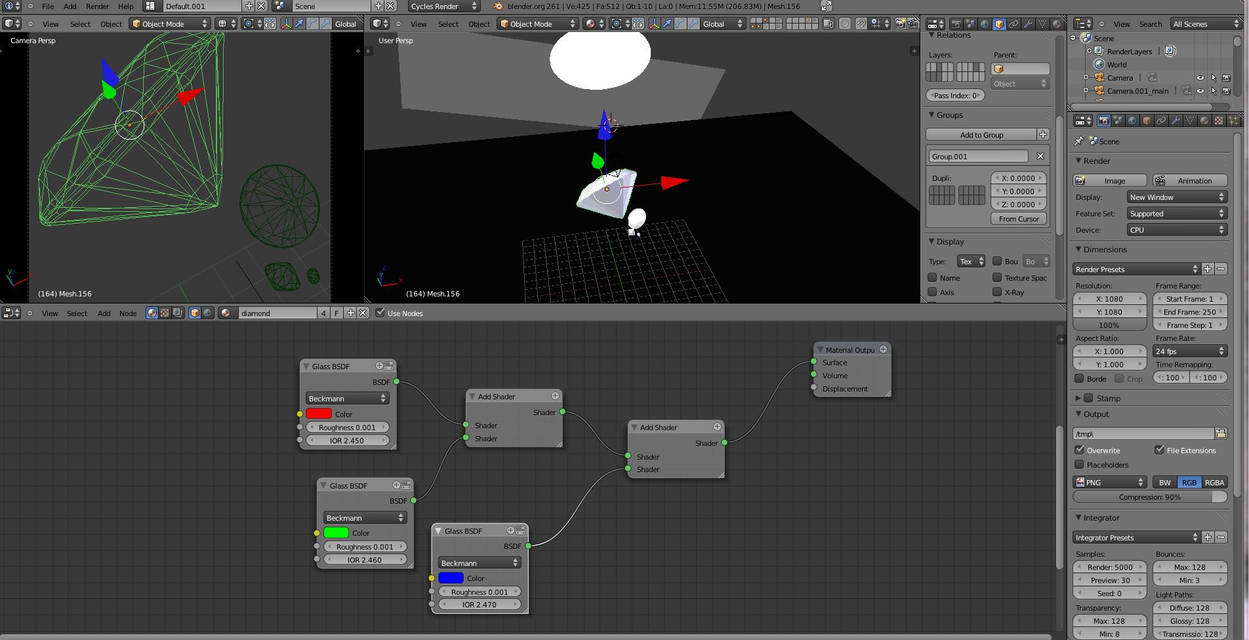Open the Node menu in node editor
The image size is (1249, 640).
(x=128, y=313)
